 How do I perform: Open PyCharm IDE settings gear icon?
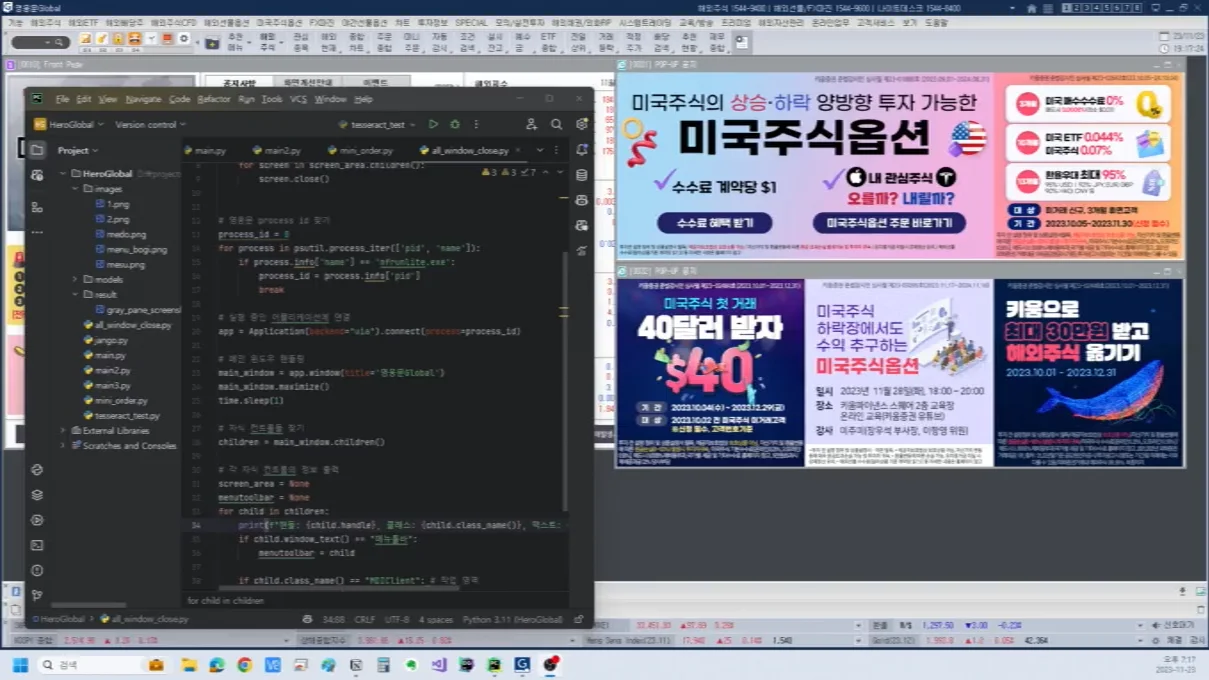pos(582,124)
